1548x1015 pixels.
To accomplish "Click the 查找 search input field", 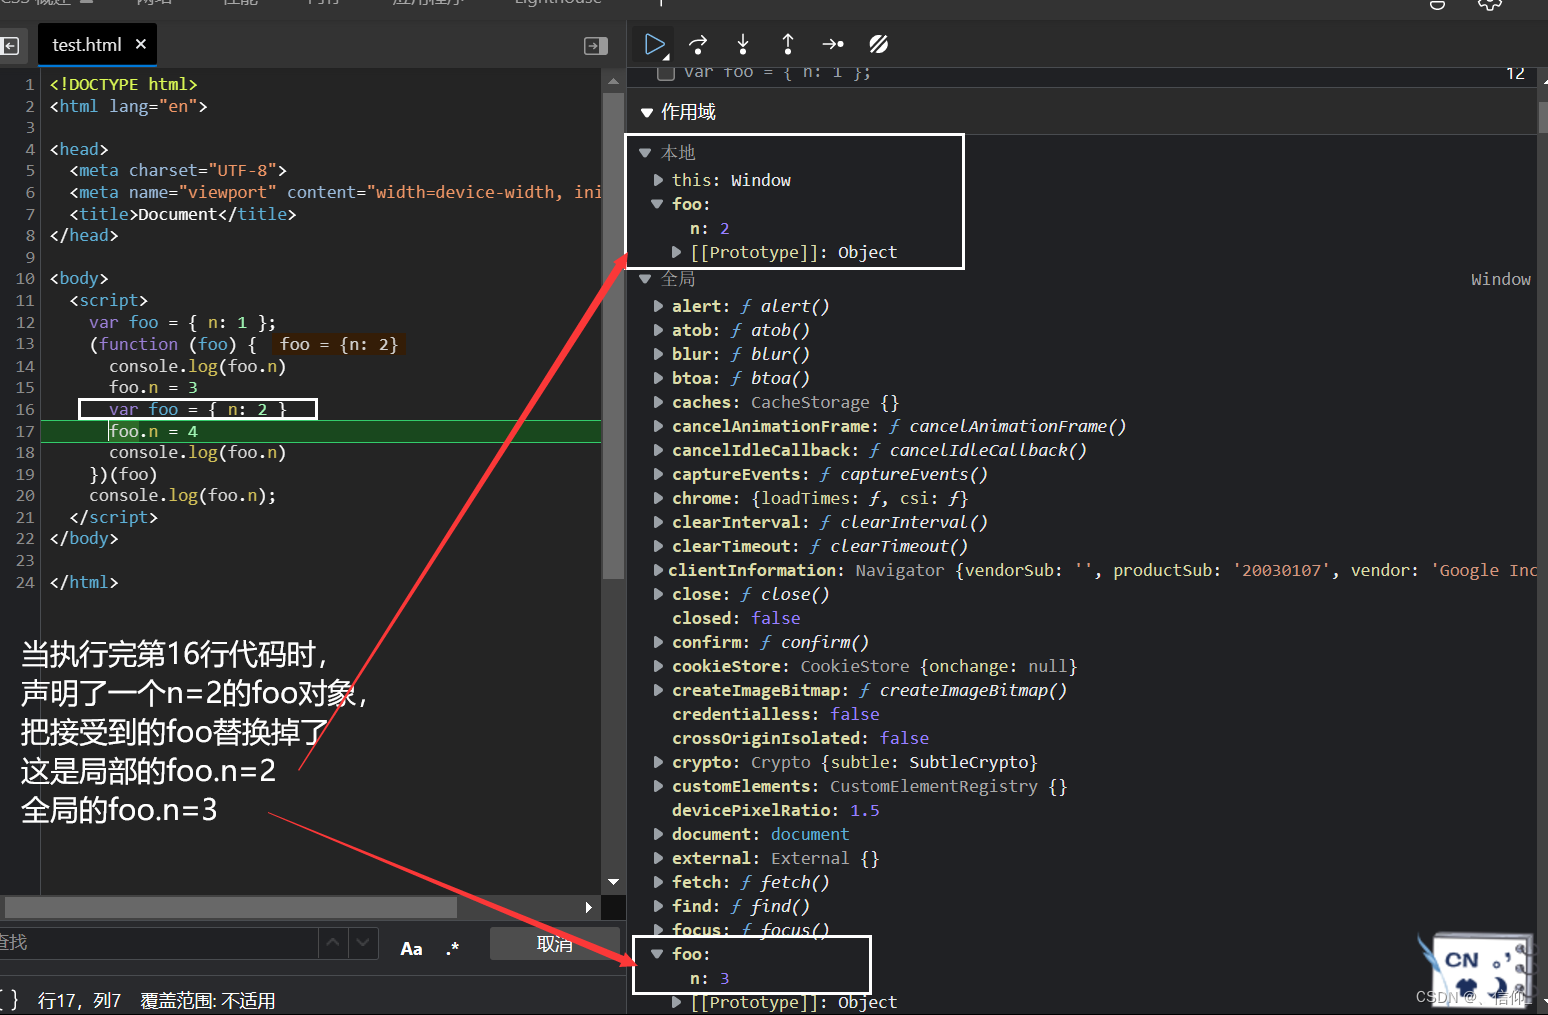I will click(158, 943).
